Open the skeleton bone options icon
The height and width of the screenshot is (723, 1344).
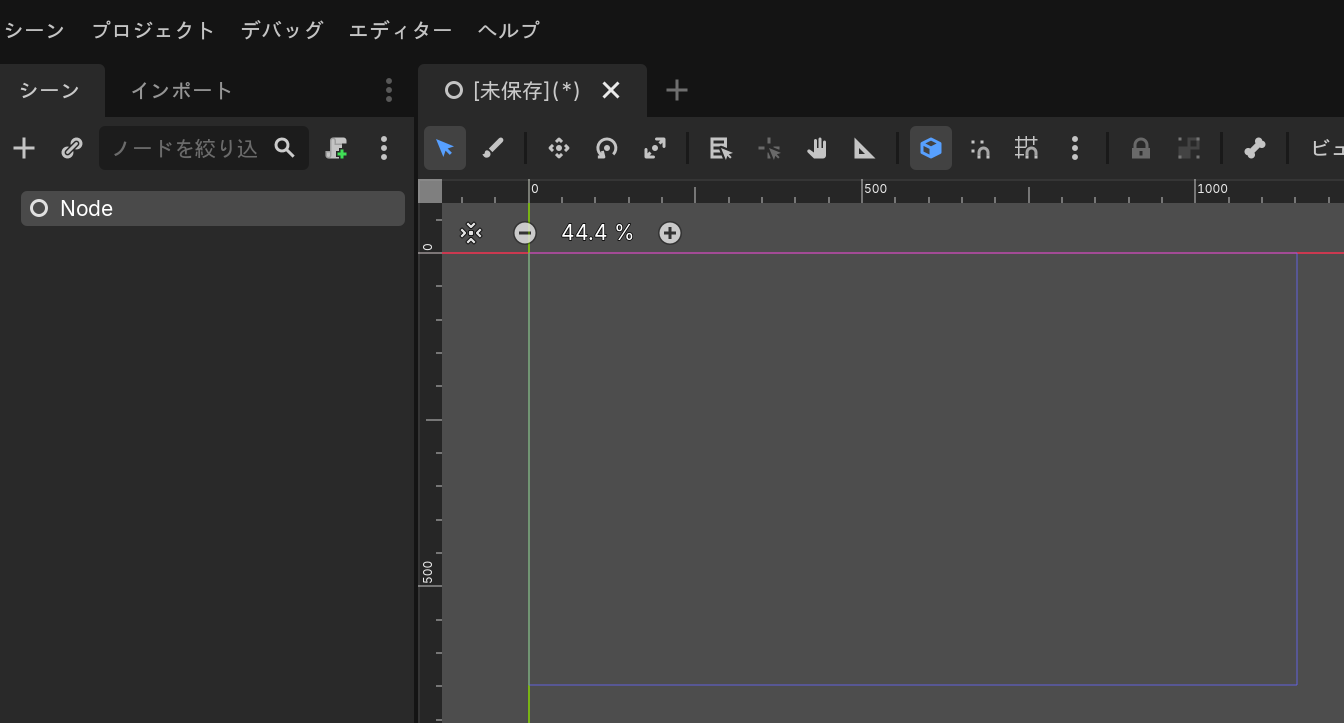[1255, 148]
